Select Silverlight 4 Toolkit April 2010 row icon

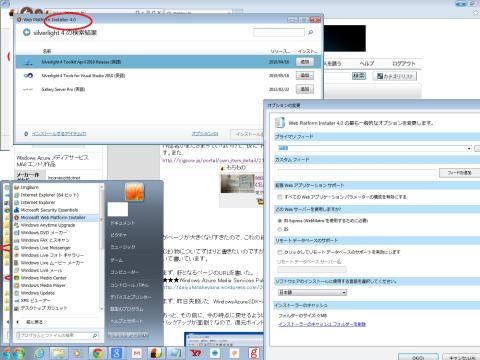tap(28, 62)
